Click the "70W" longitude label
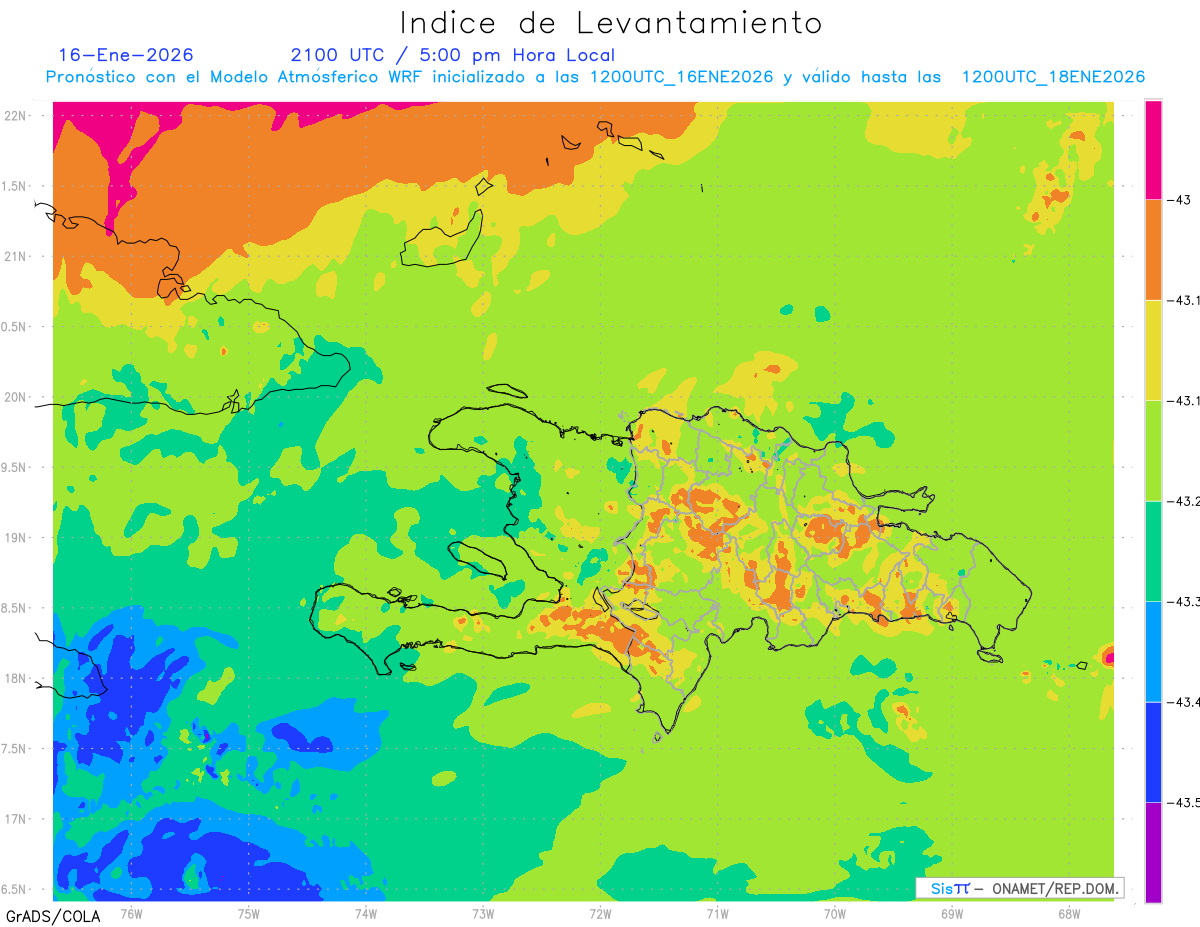Viewport: 1200px width, 927px height. pyautogui.click(x=835, y=913)
